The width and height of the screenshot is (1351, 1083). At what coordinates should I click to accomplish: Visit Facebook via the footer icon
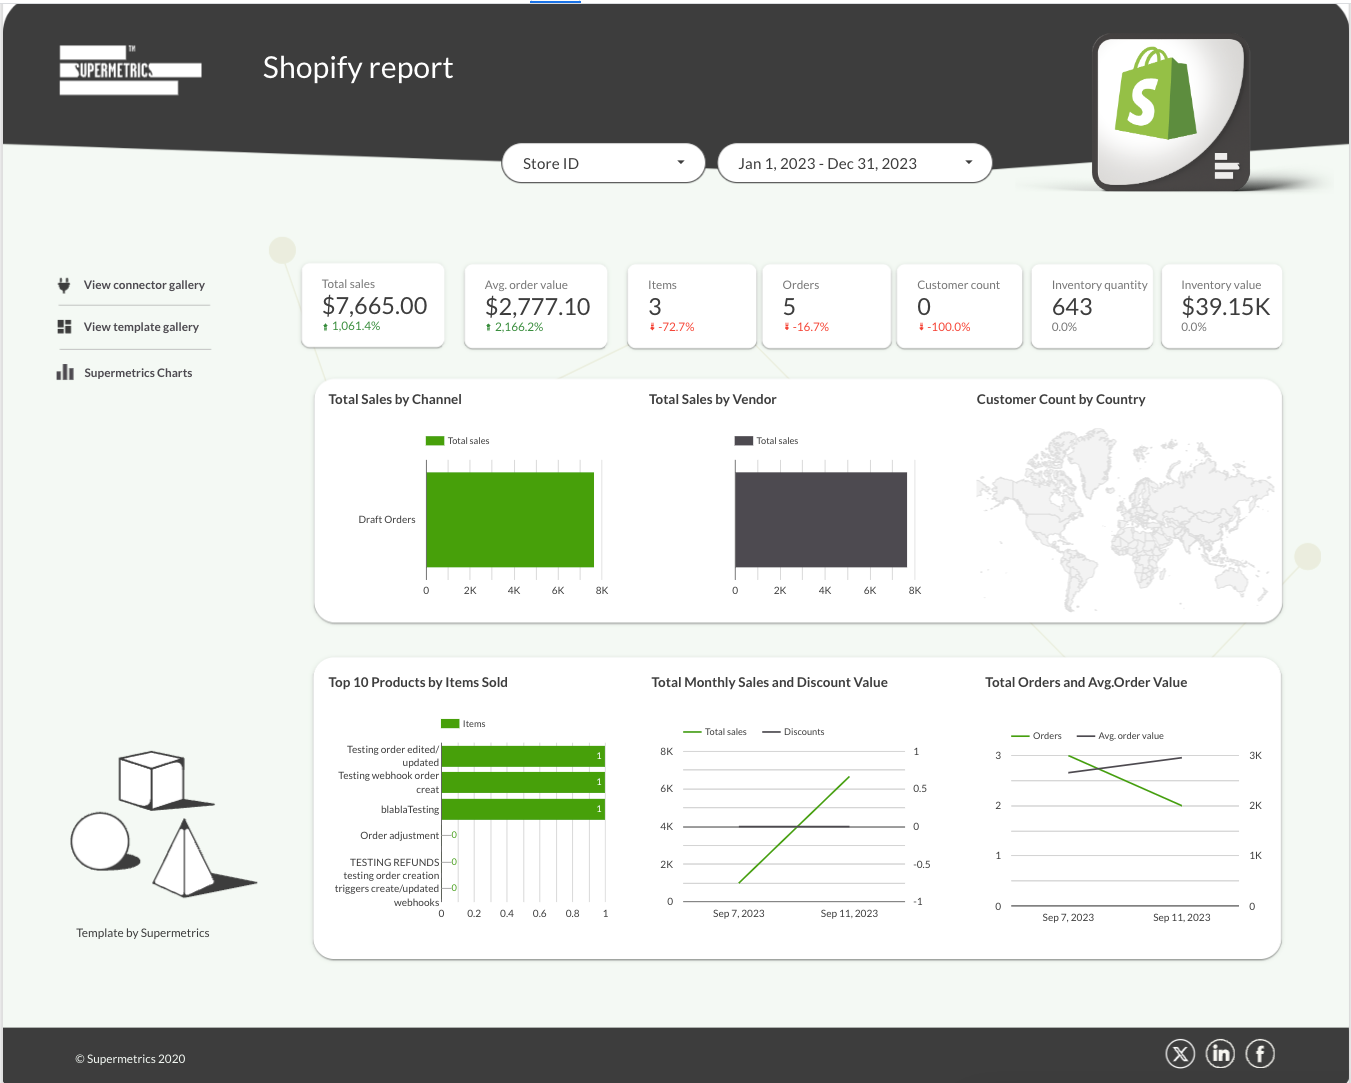[x=1260, y=1054]
